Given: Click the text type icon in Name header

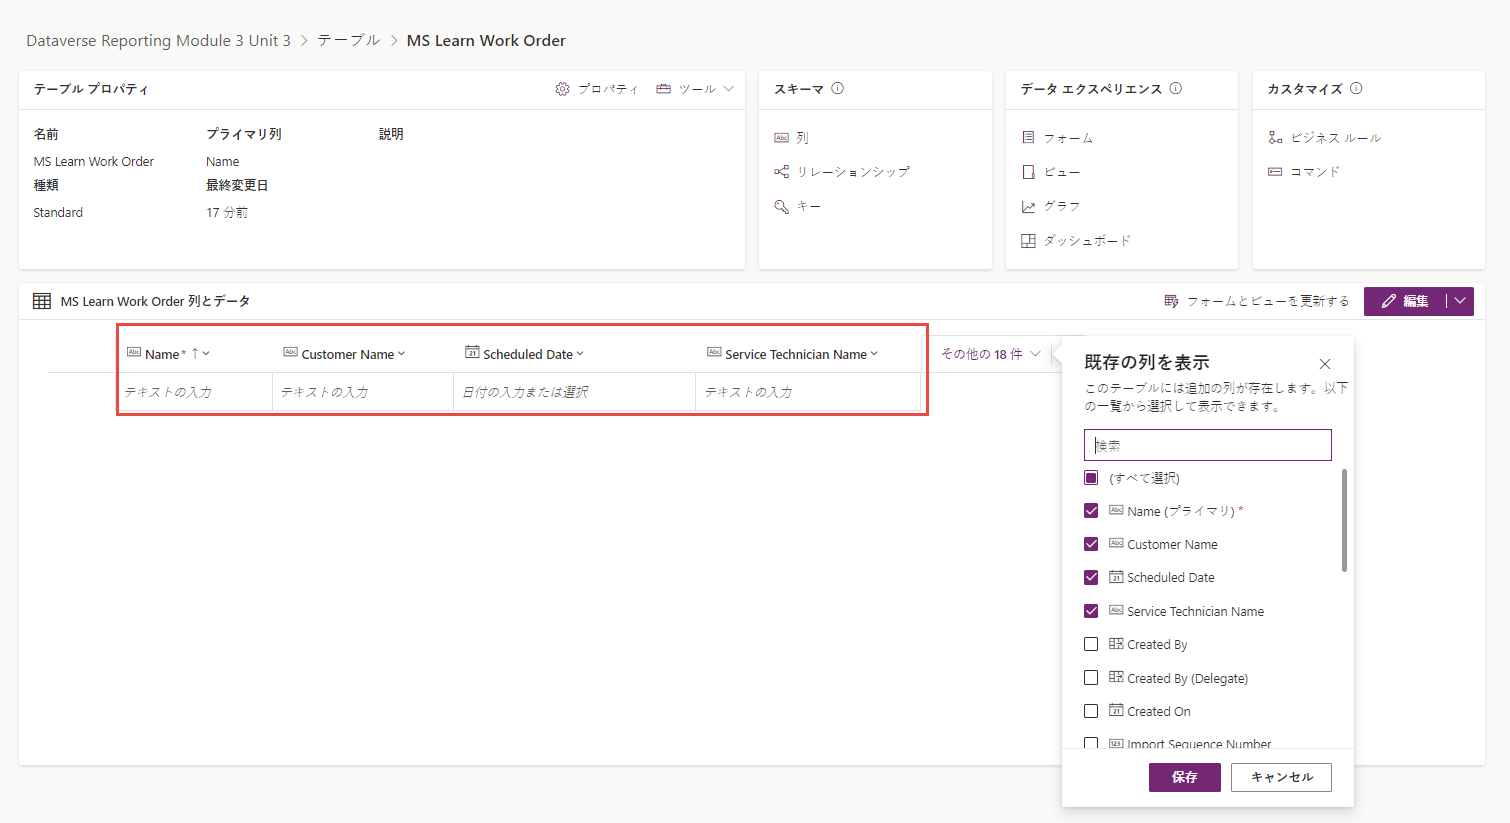Looking at the screenshot, I should click(x=134, y=352).
